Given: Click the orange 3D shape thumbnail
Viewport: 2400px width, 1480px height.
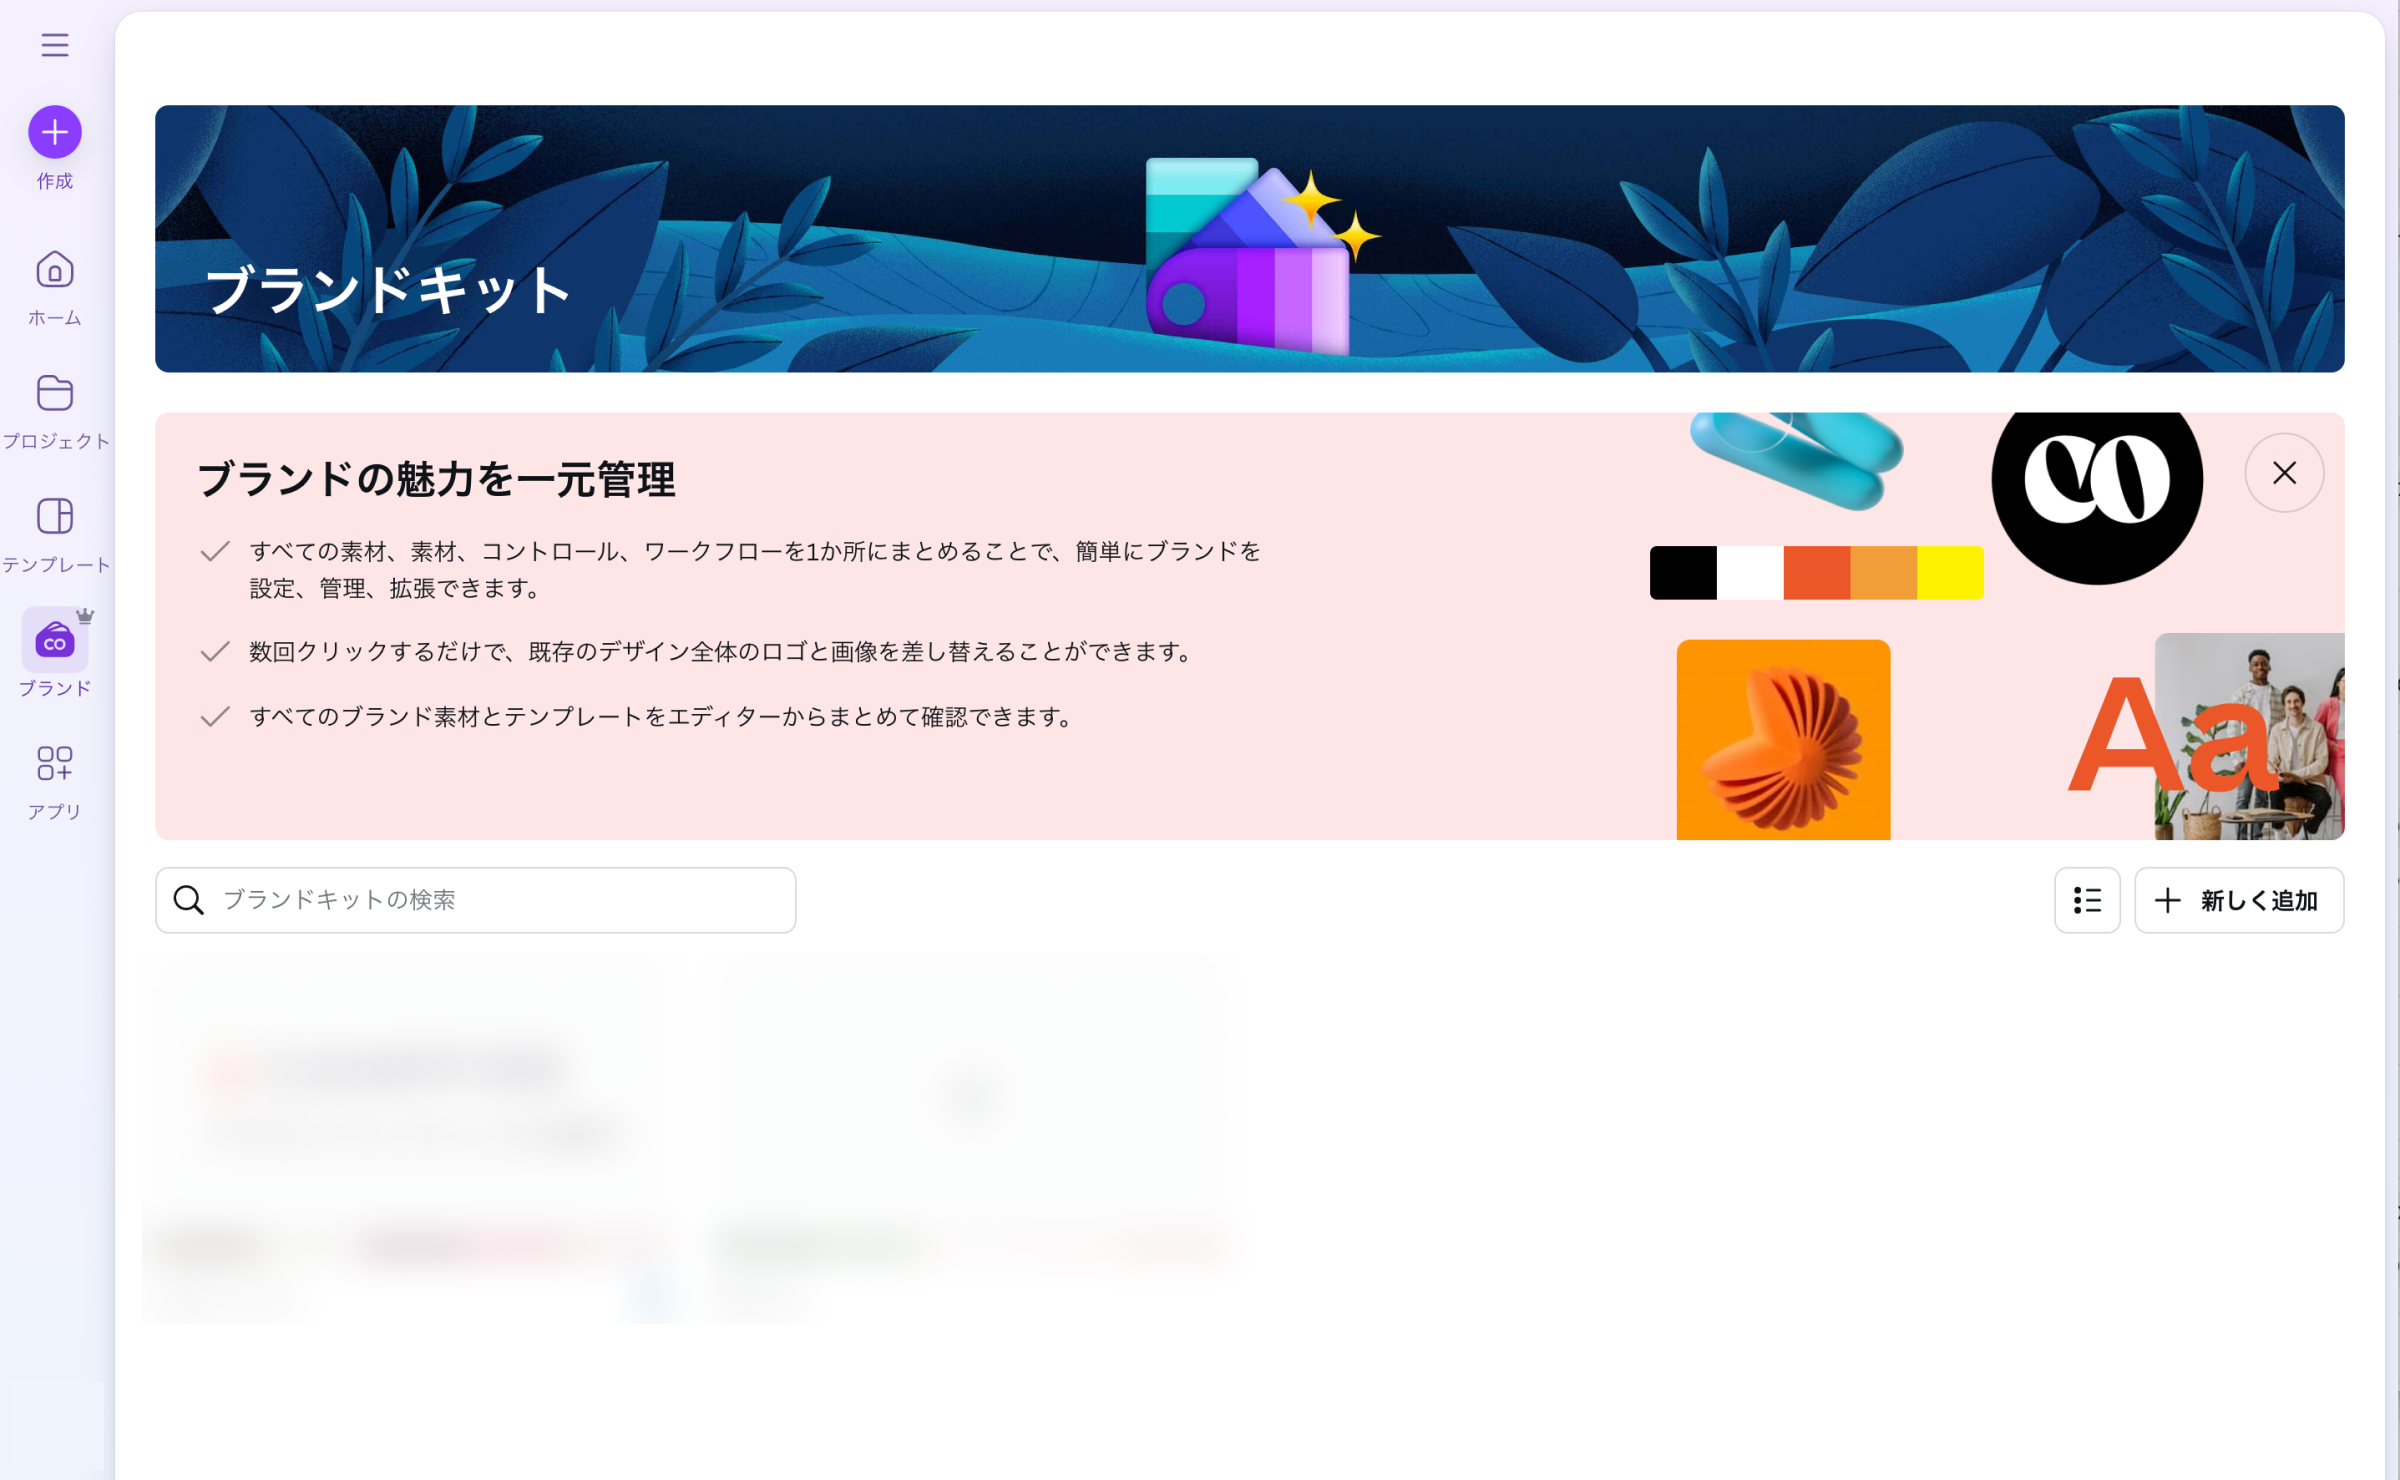Looking at the screenshot, I should (x=1783, y=740).
